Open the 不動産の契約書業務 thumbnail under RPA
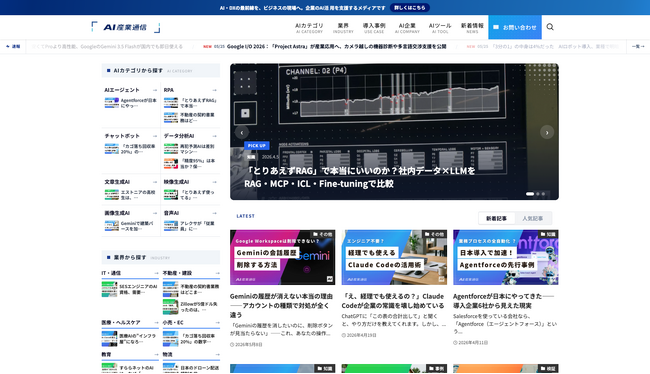The image size is (650, 374). [x=171, y=117]
